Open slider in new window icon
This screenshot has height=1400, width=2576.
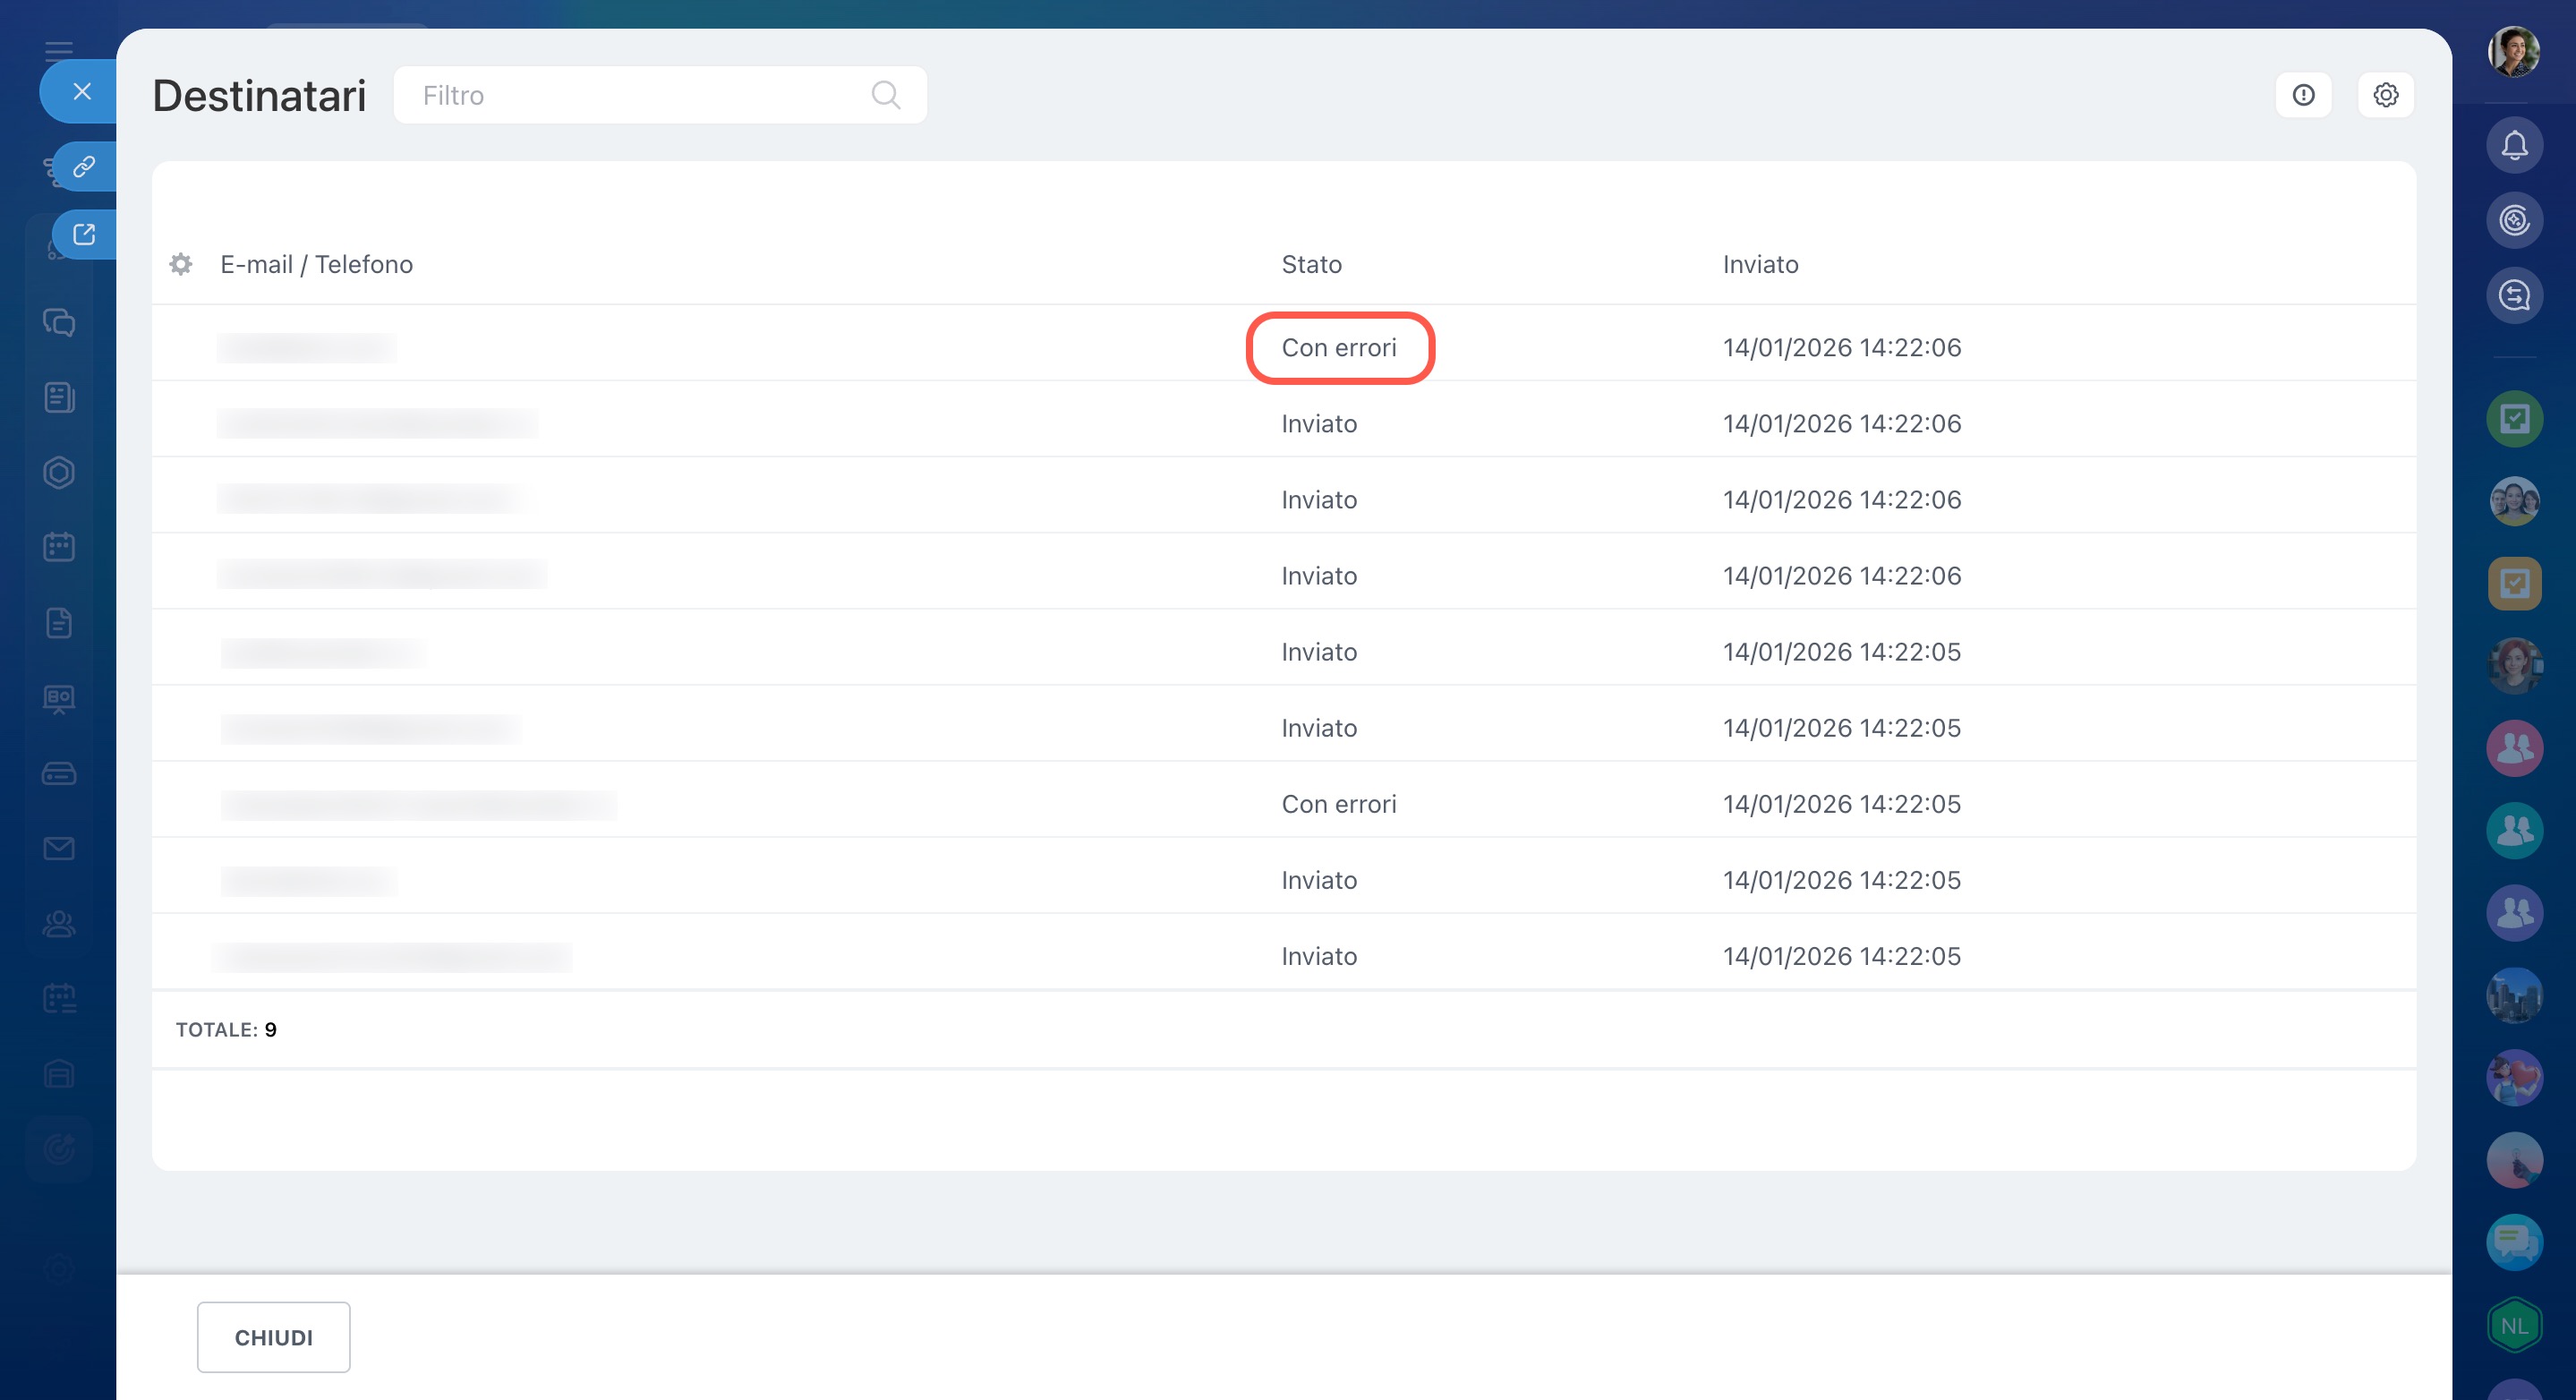[x=84, y=234]
